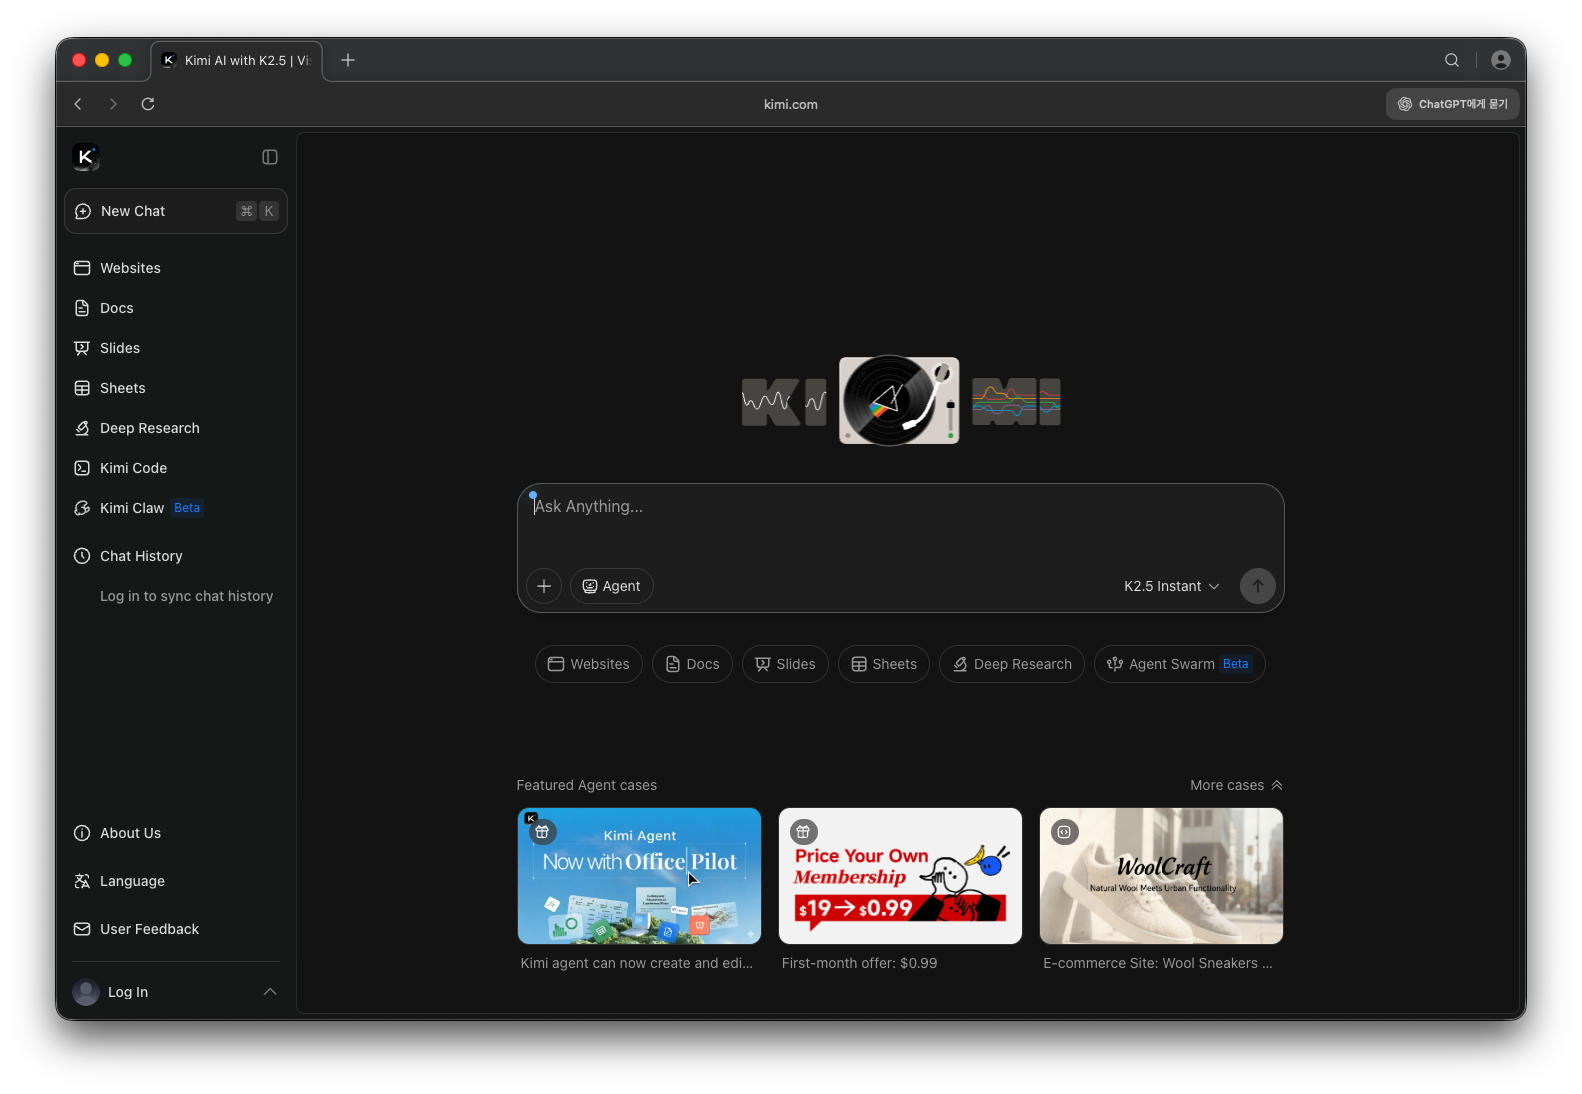1582x1094 pixels.
Task: Click the "Featured Agent cases" heading
Action: coord(587,785)
